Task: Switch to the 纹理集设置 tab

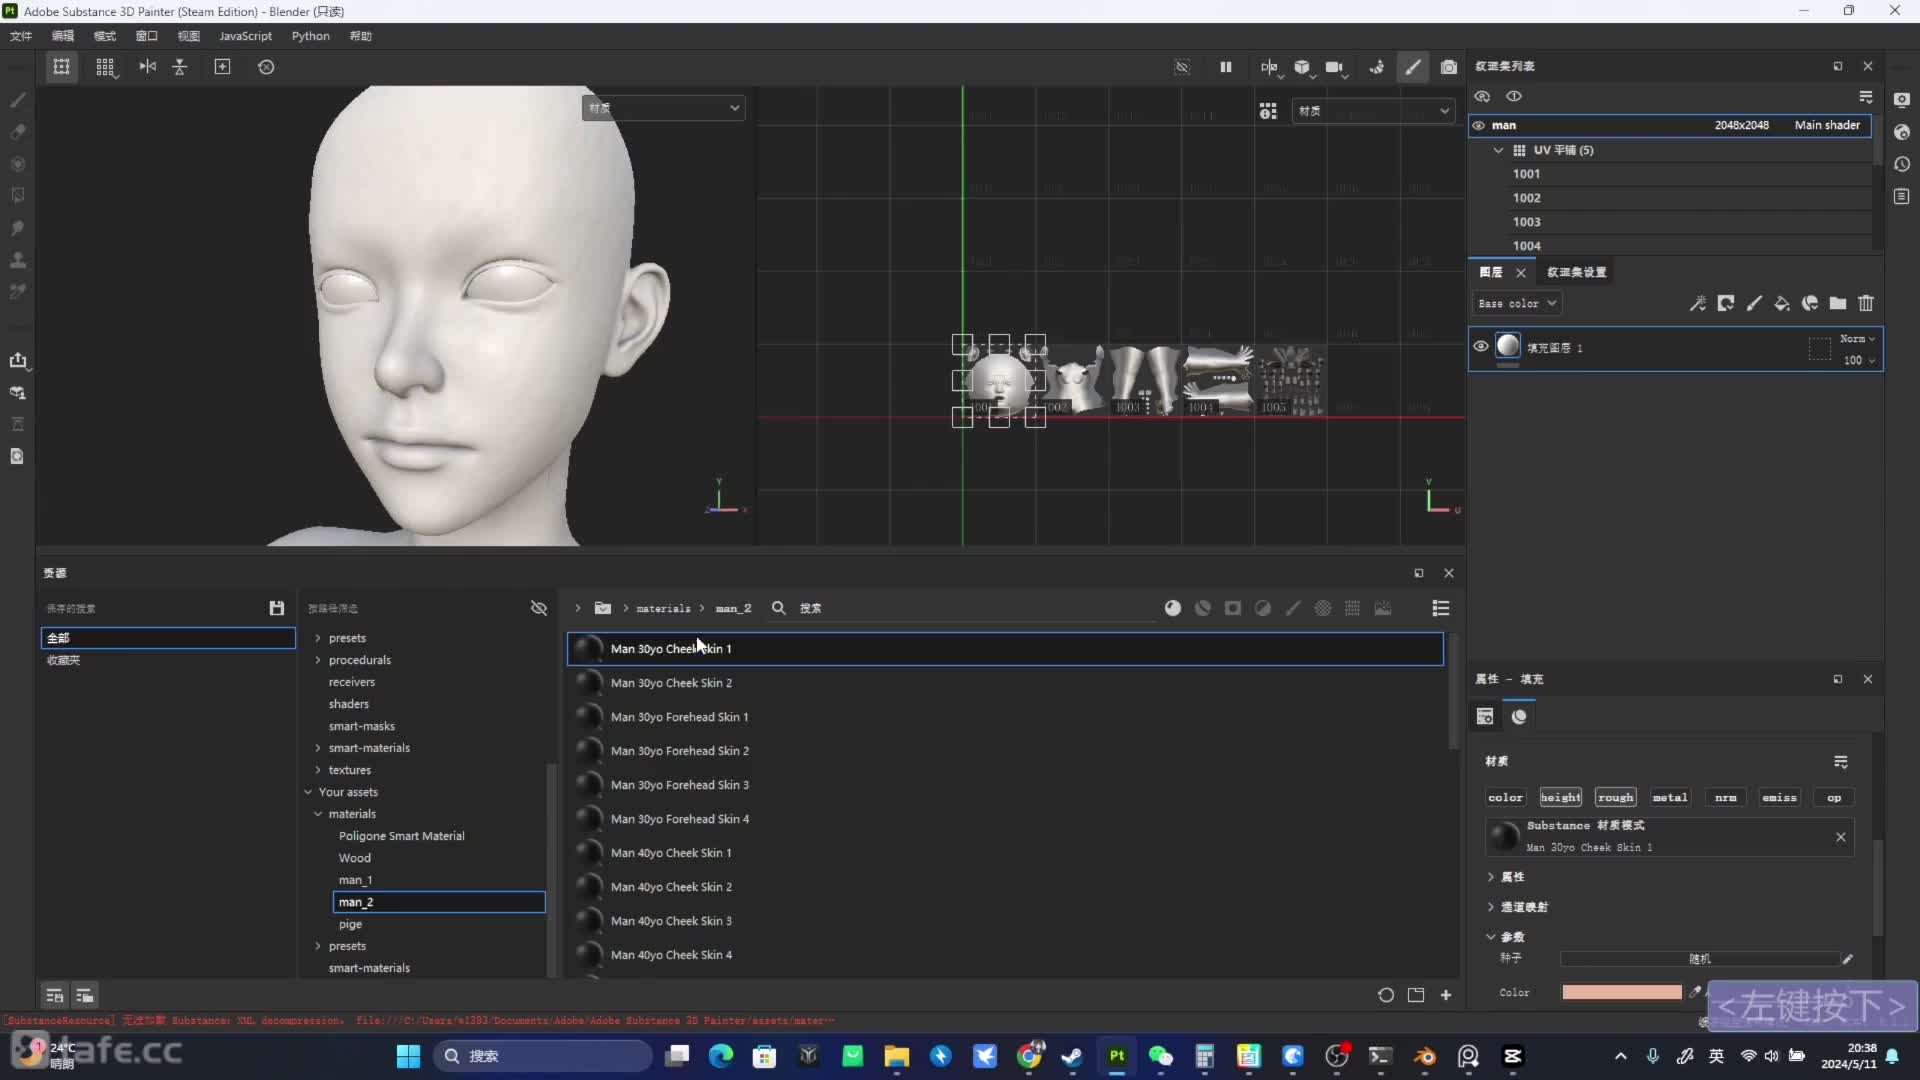Action: [x=1576, y=272]
